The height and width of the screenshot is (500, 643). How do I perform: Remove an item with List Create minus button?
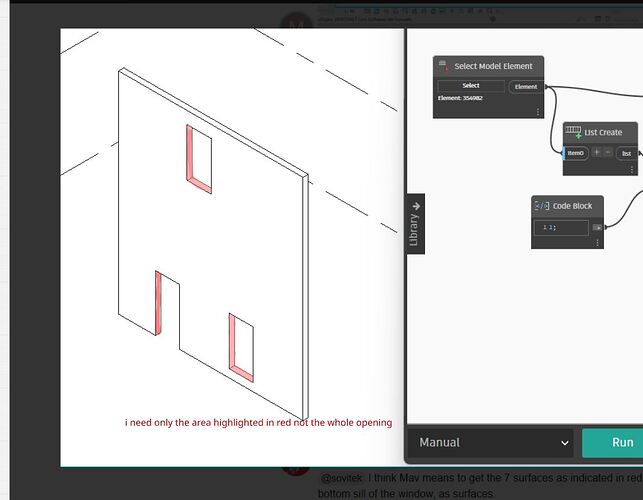click(608, 152)
